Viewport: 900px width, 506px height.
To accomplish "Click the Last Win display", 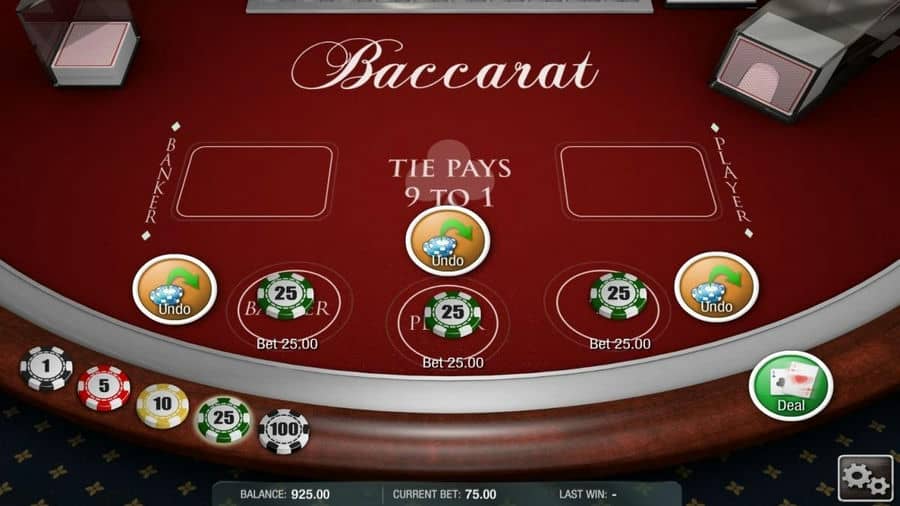I will [x=588, y=494].
